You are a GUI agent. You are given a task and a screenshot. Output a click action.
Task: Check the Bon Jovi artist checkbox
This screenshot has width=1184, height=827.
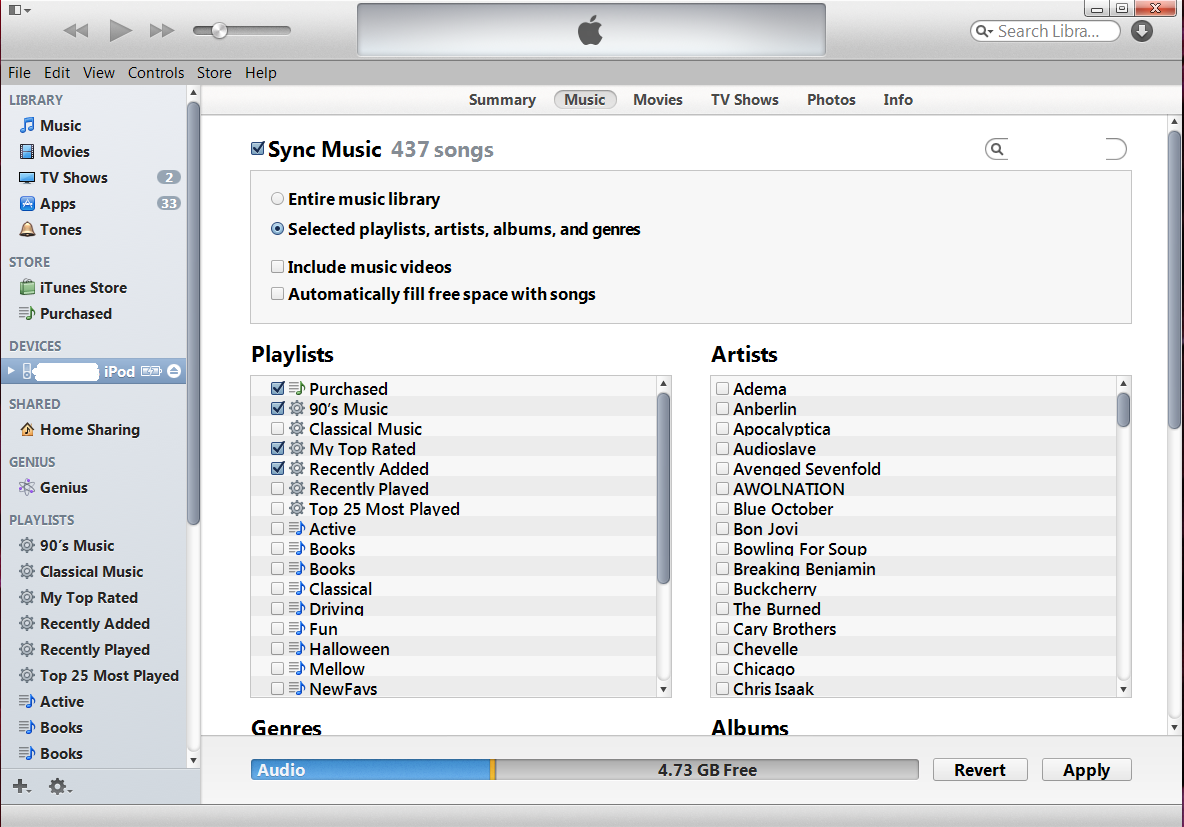coord(723,528)
